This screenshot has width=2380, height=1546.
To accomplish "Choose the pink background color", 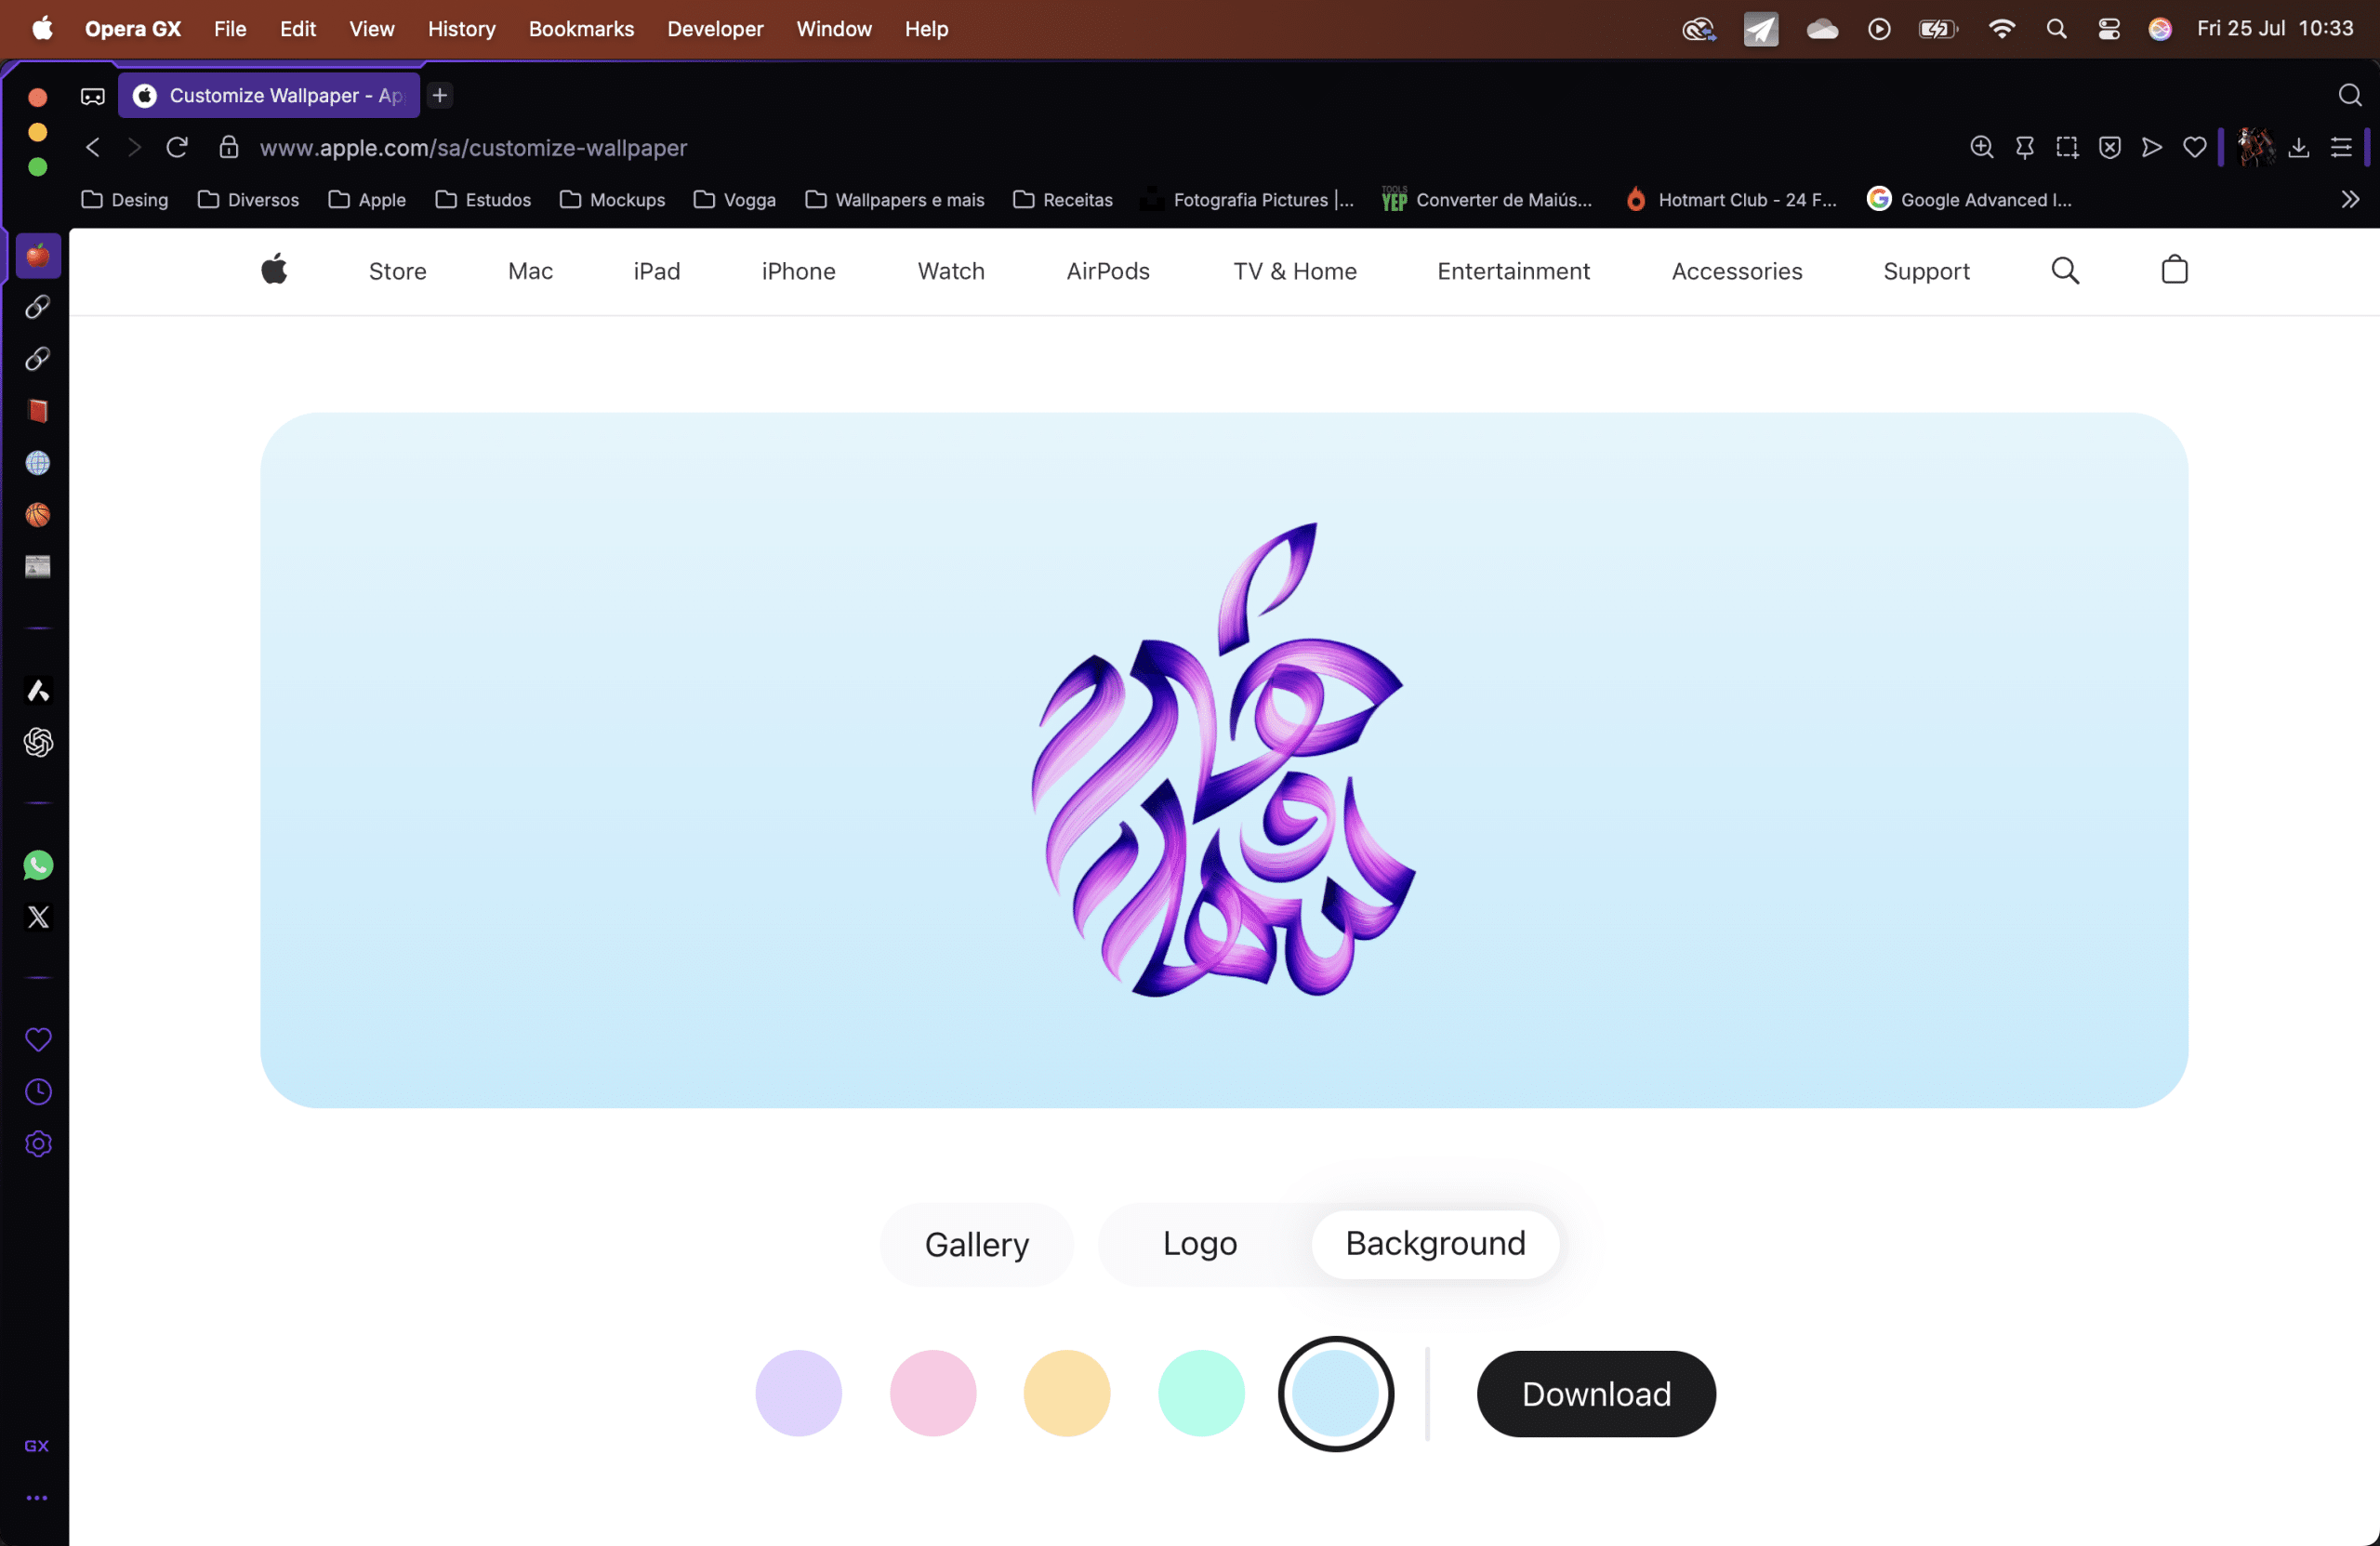I will (x=932, y=1393).
